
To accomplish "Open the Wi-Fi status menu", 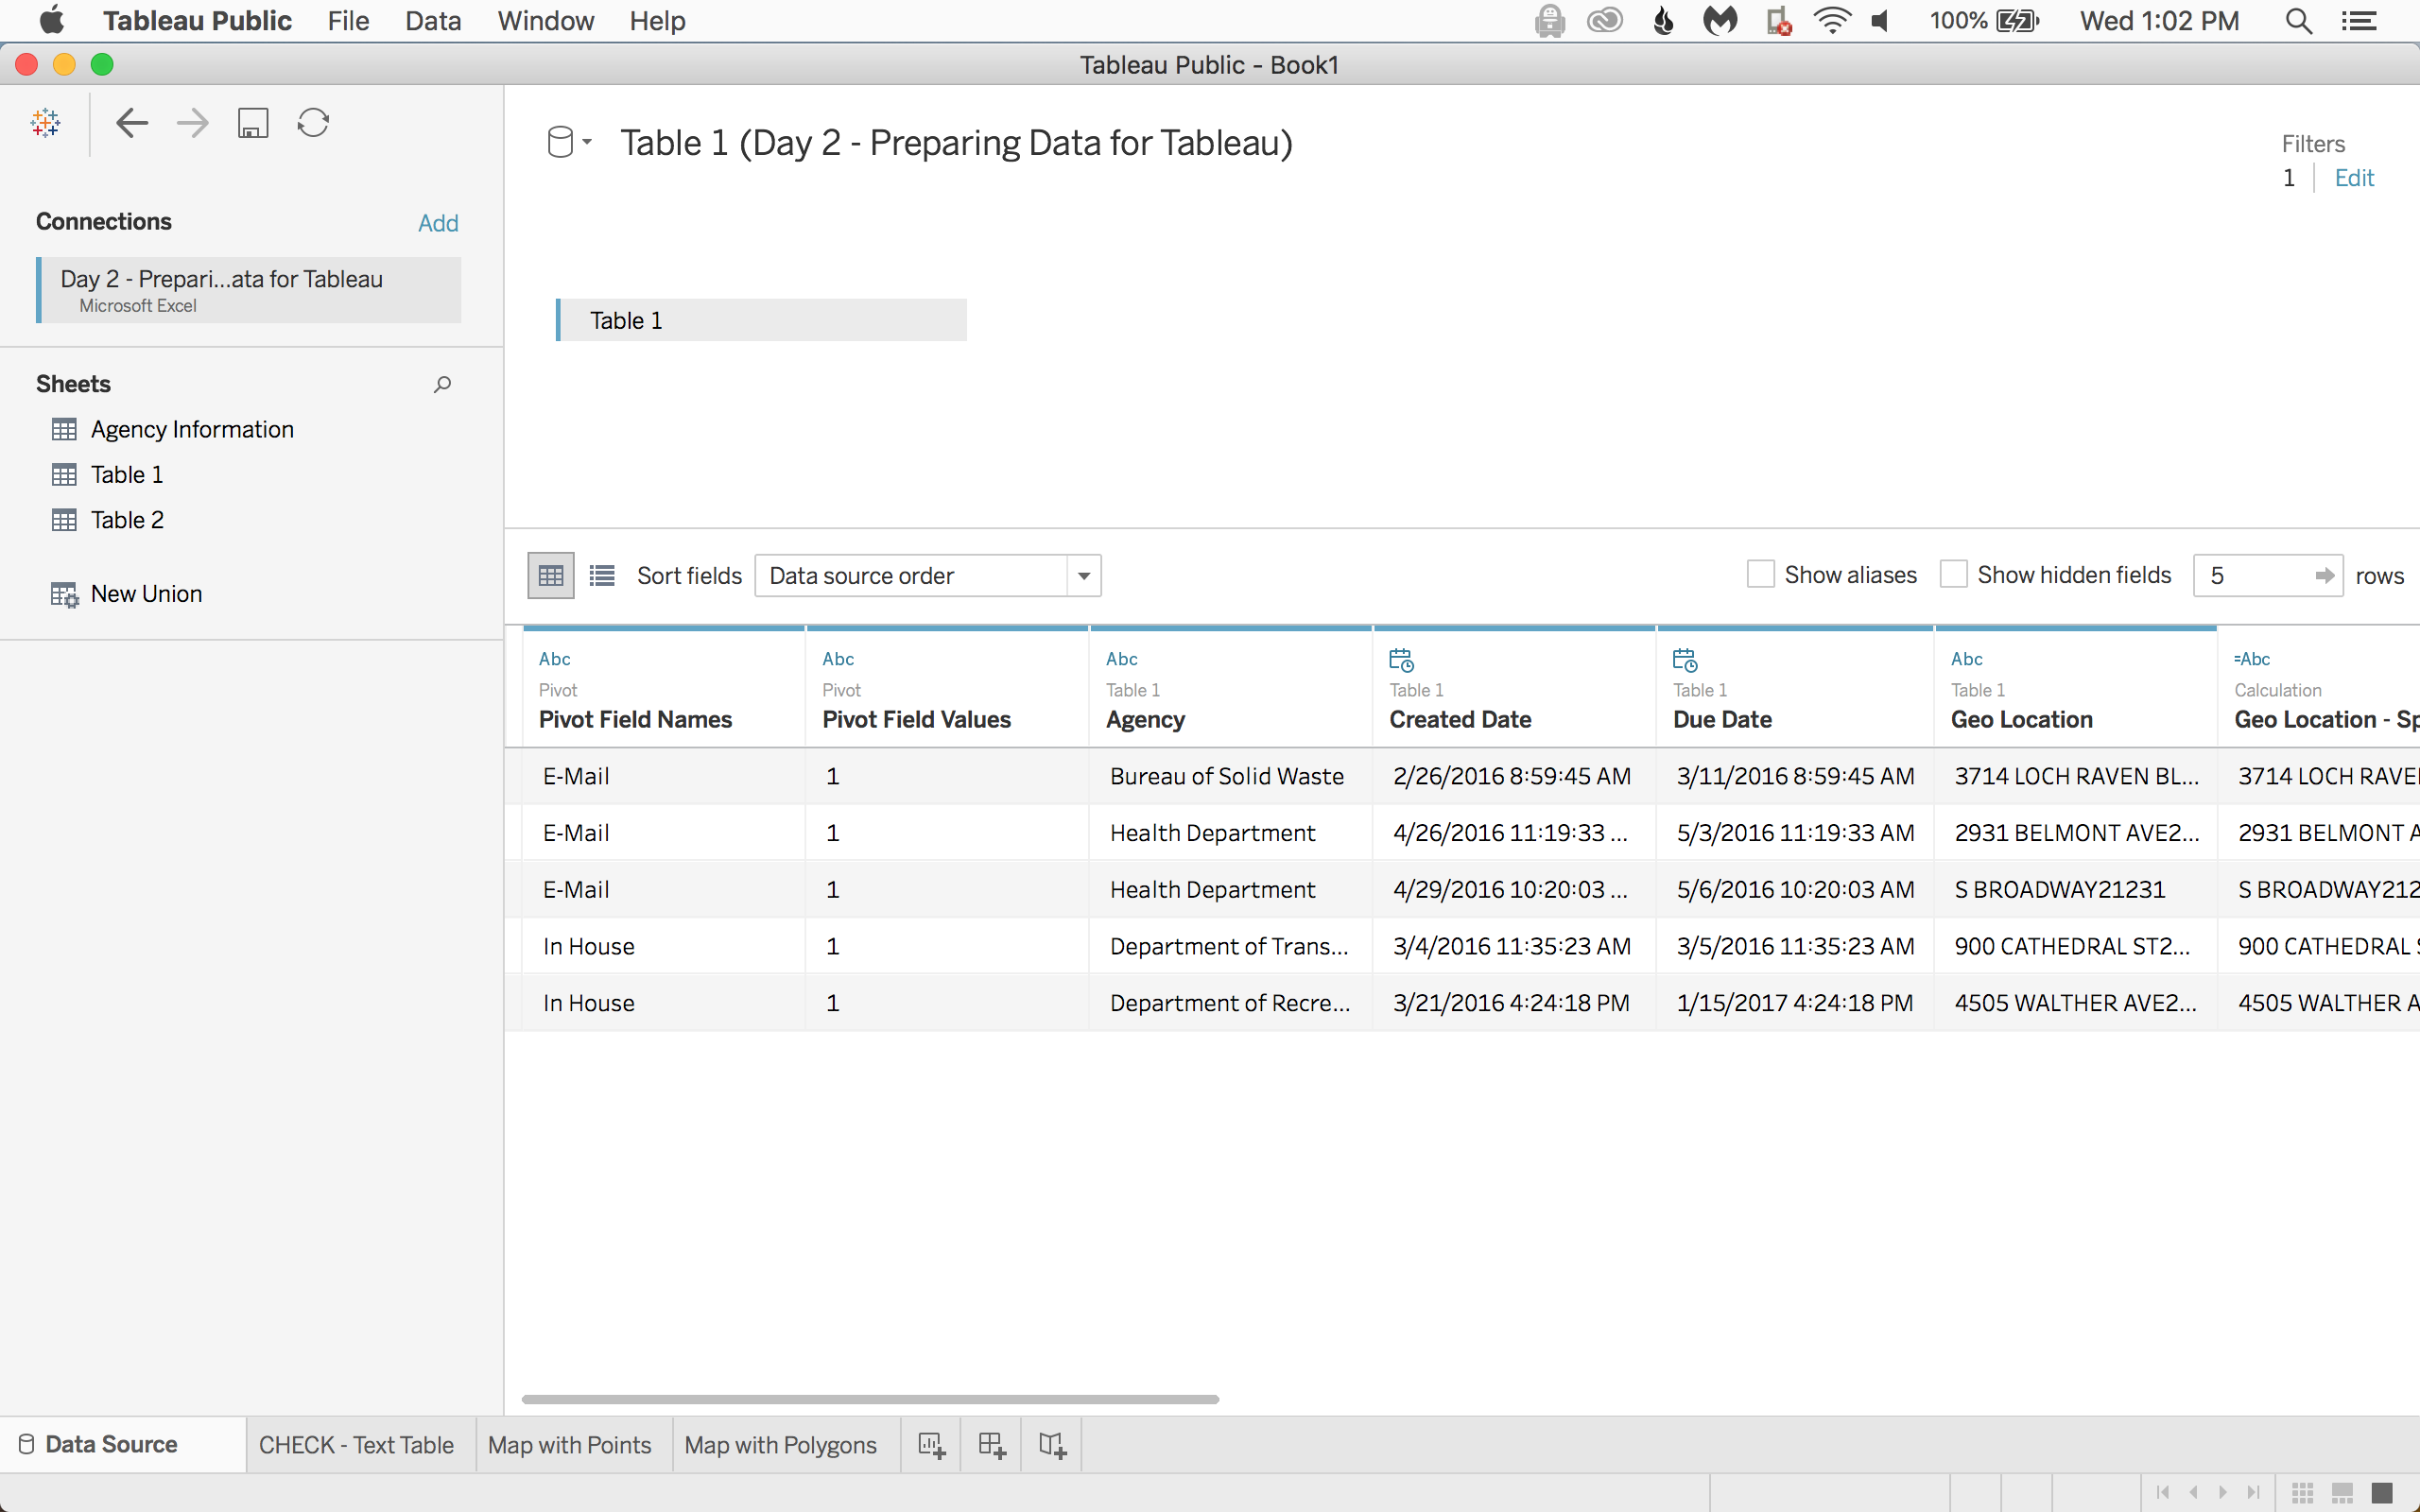I will (1831, 21).
